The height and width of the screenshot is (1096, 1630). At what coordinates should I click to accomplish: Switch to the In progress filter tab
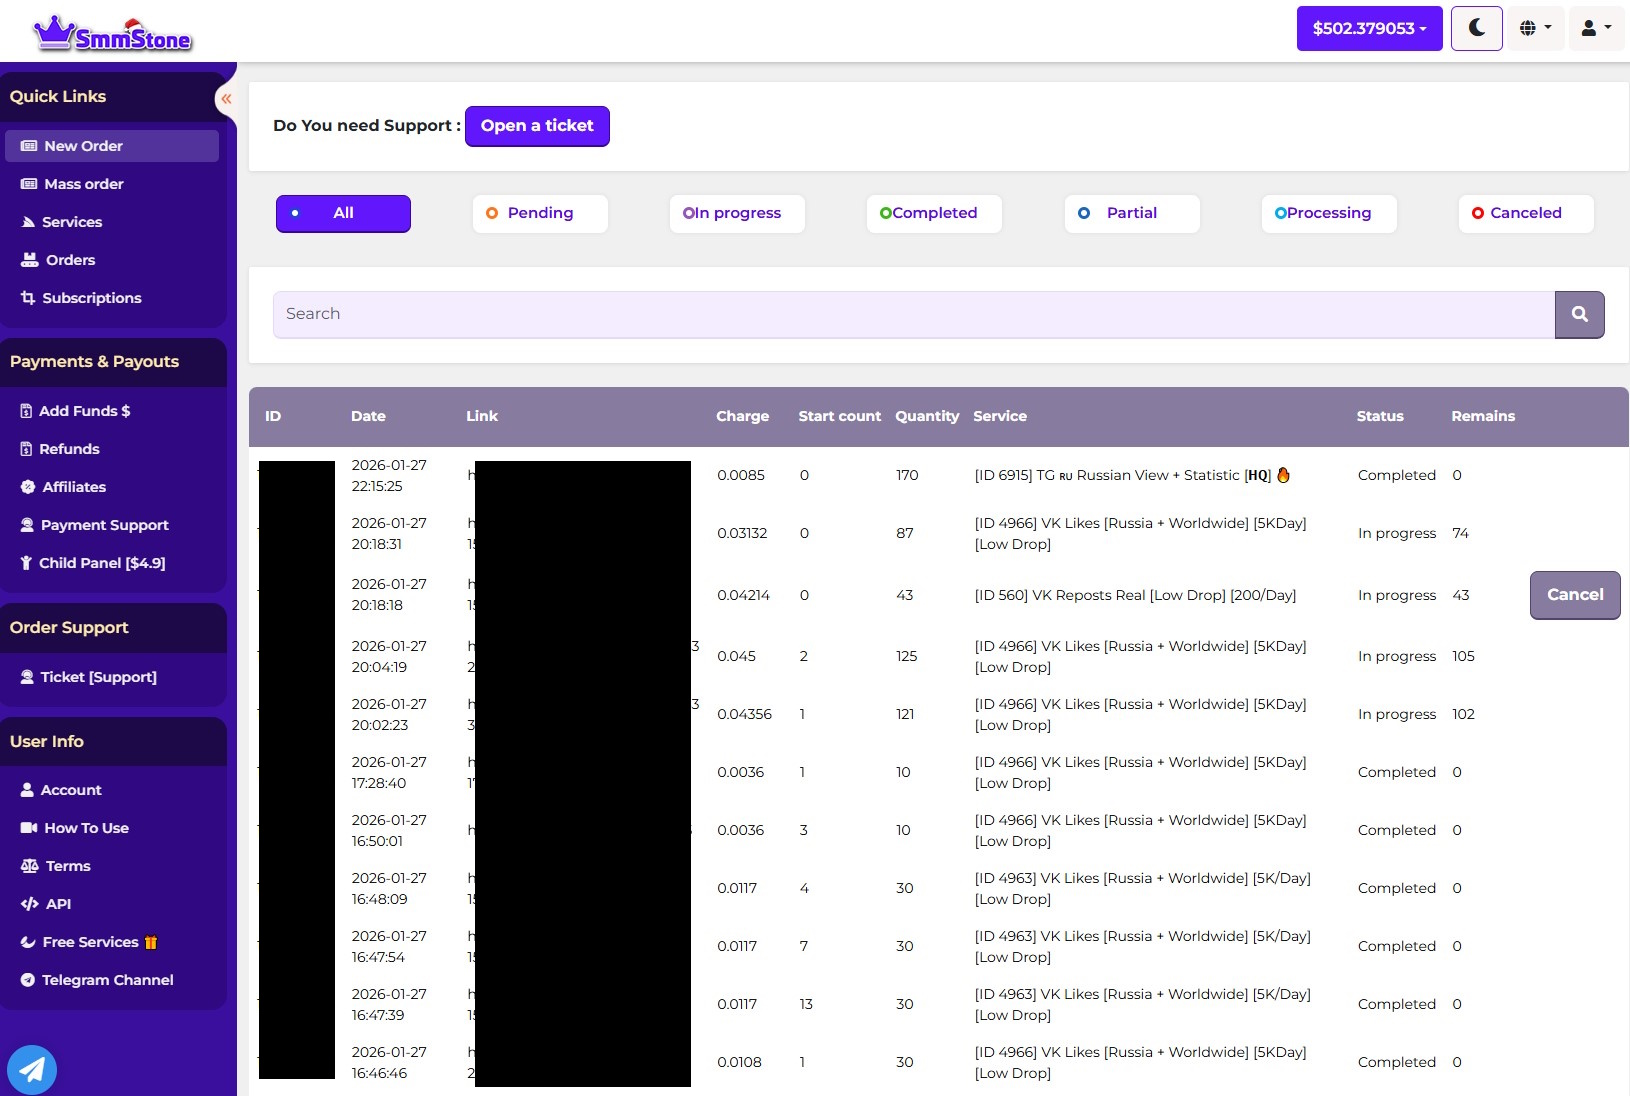pyautogui.click(x=736, y=213)
